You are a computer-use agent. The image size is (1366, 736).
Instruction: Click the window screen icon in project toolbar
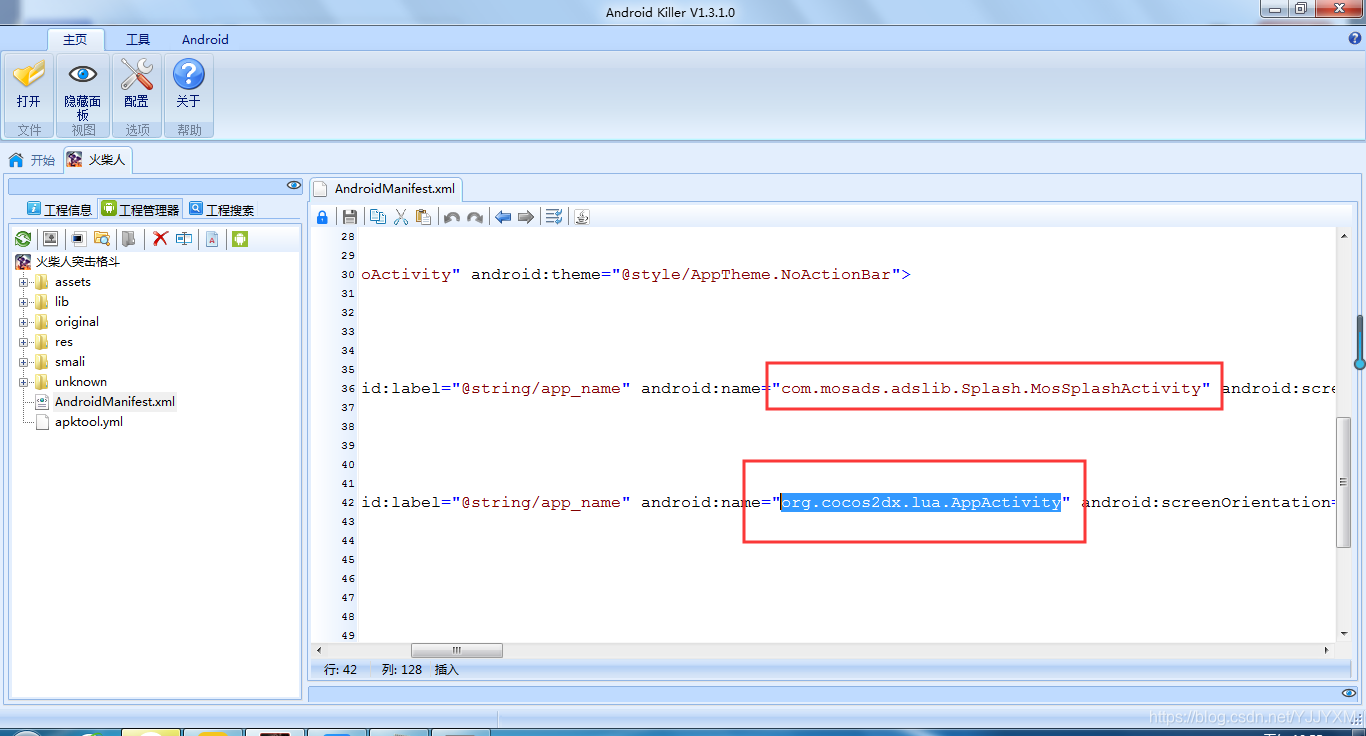click(x=78, y=239)
